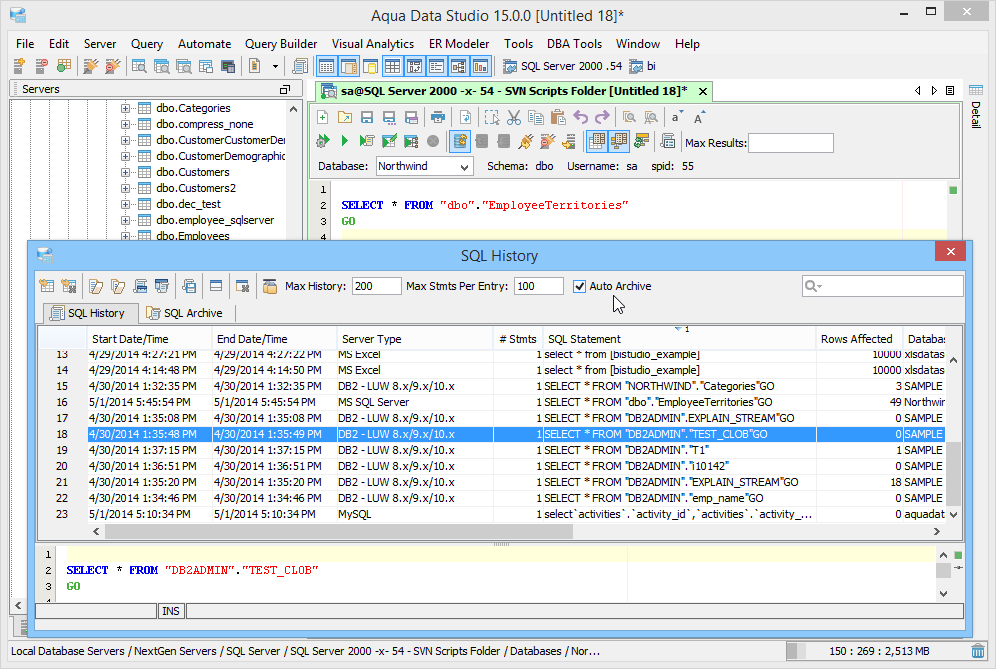The image size is (996, 669).
Task: Save the script with the first floppy icon
Action: click(x=367, y=118)
